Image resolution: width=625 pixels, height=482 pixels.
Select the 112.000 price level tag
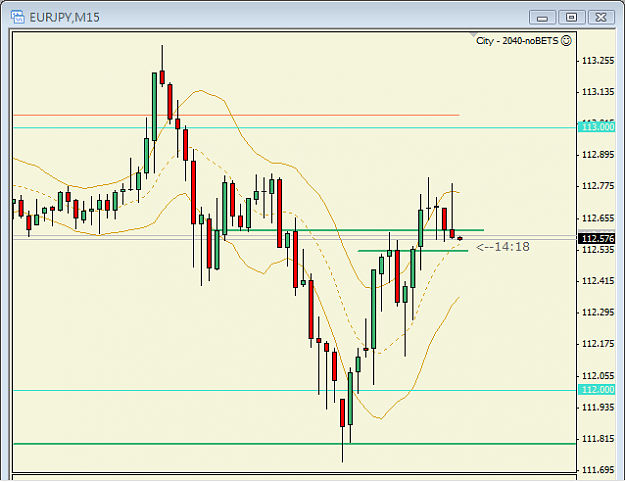[597, 390]
